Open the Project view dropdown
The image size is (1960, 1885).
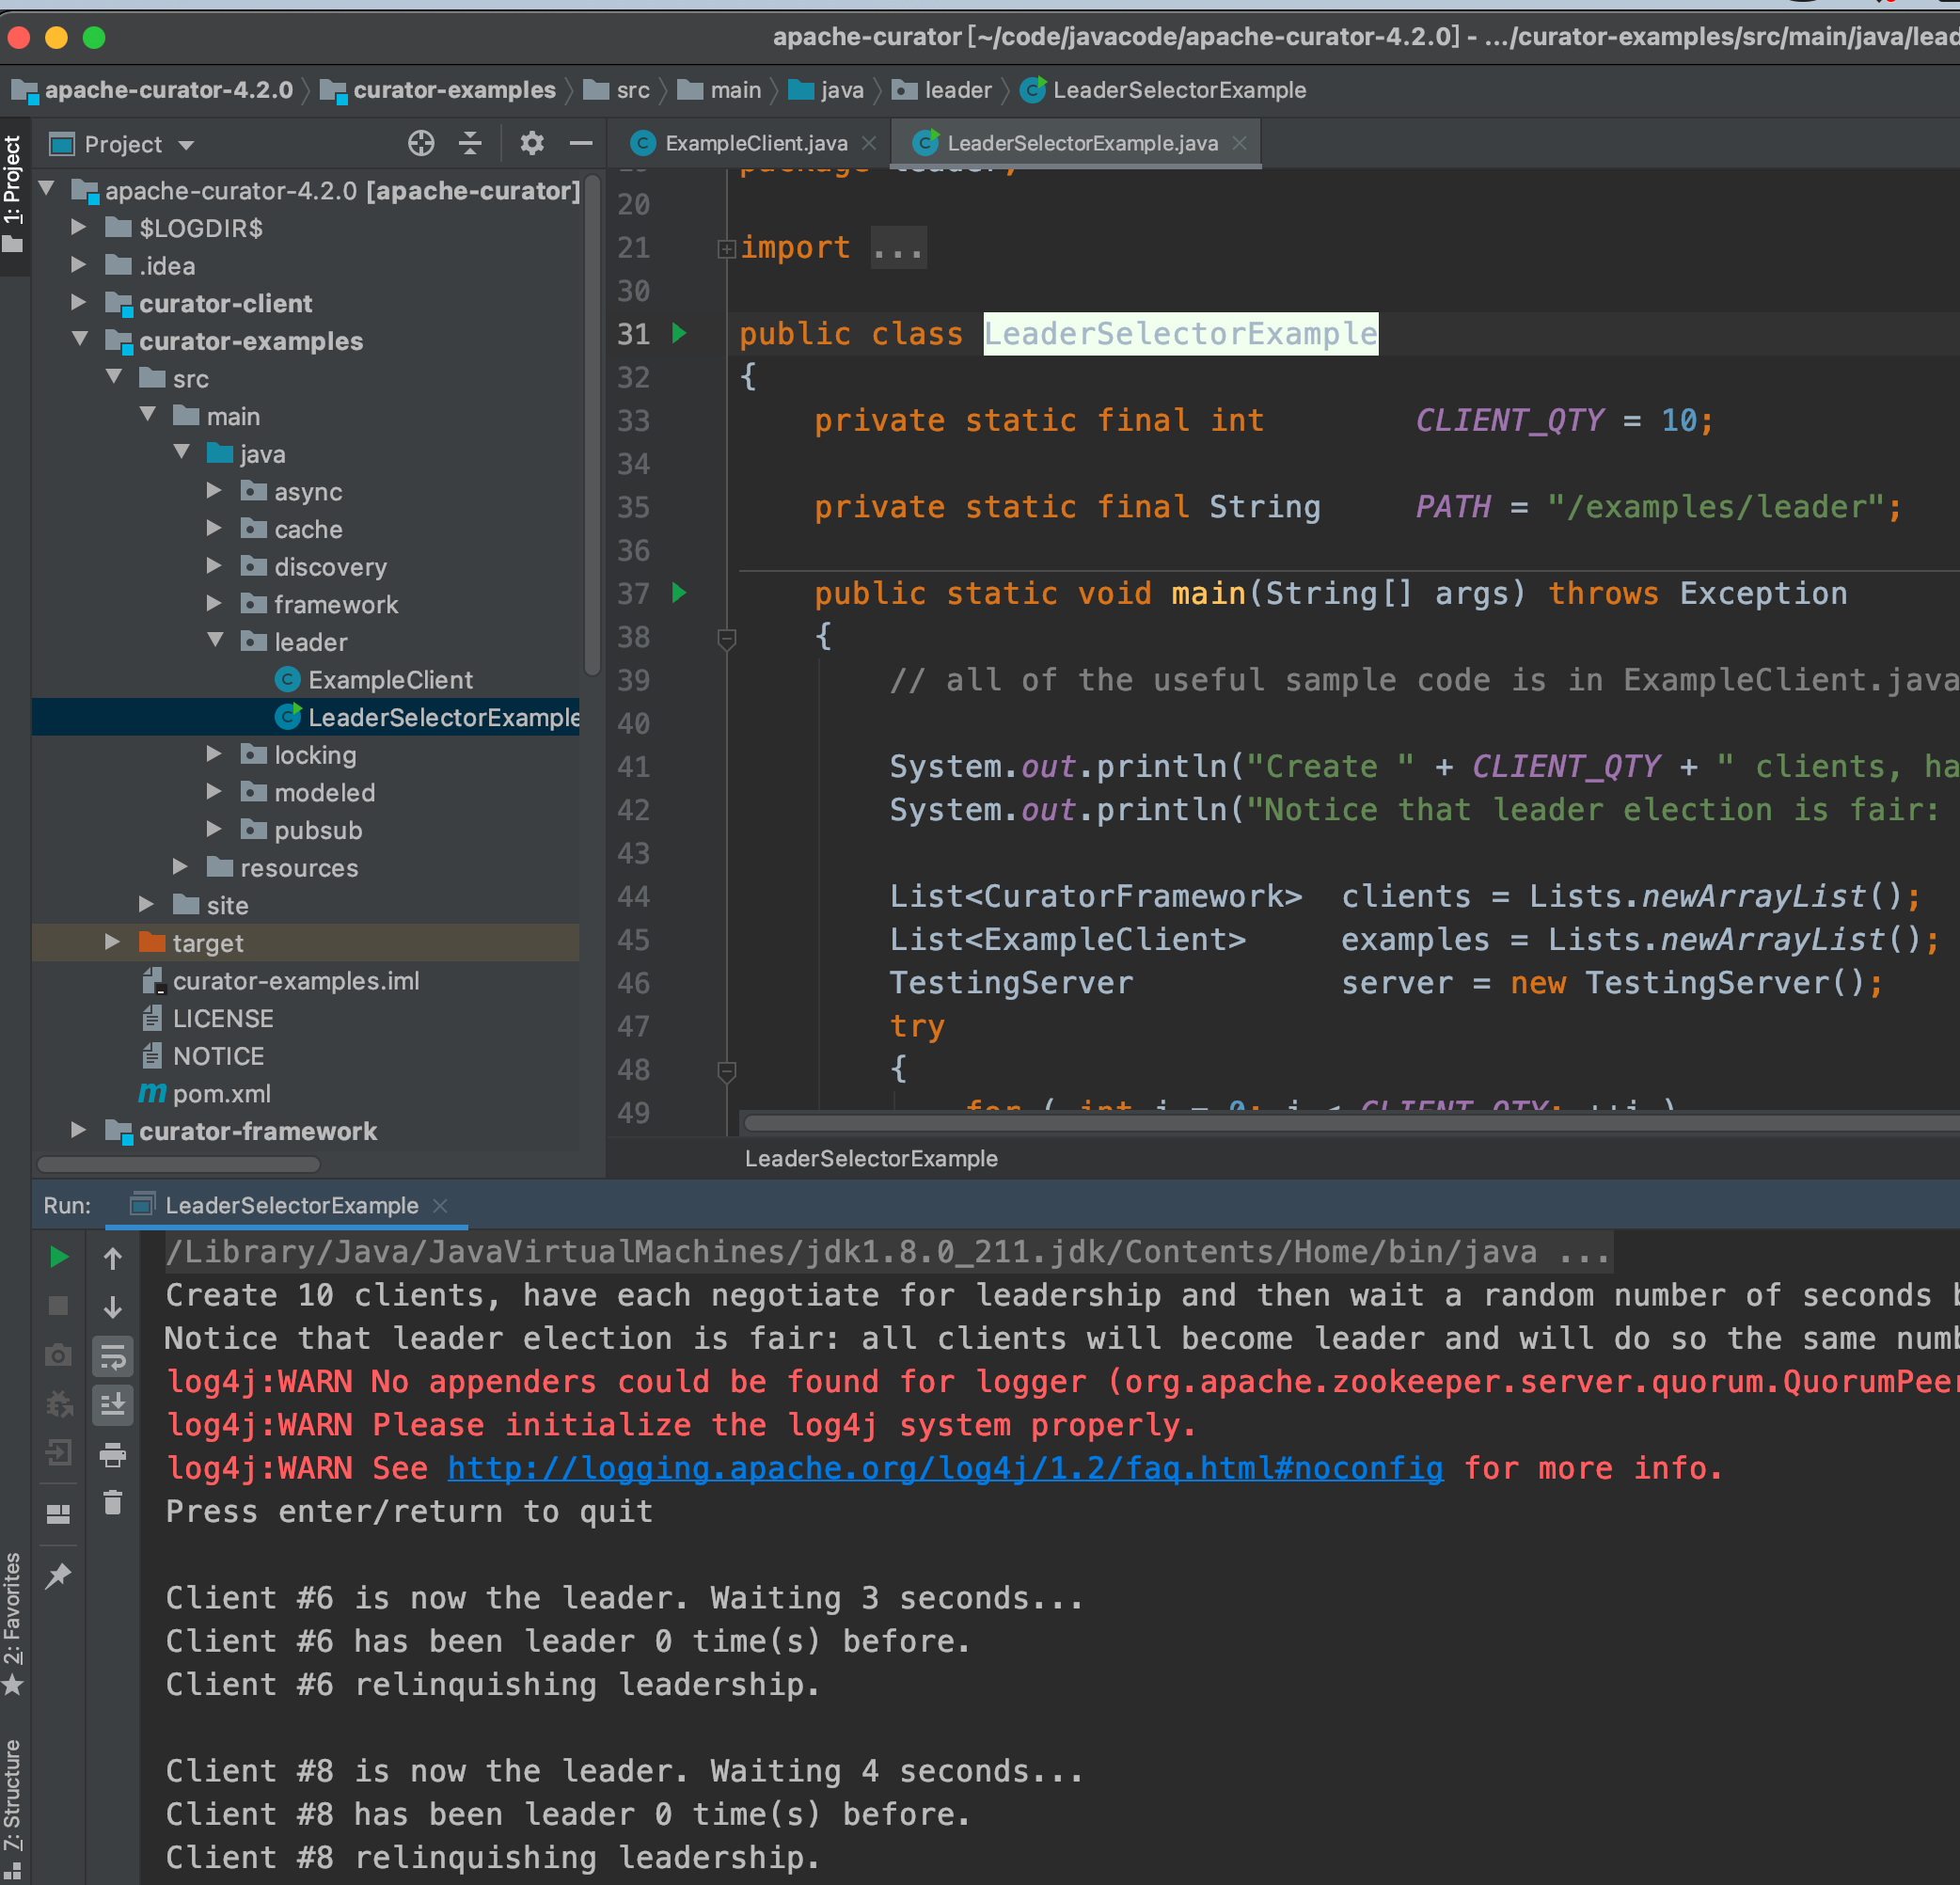point(186,145)
